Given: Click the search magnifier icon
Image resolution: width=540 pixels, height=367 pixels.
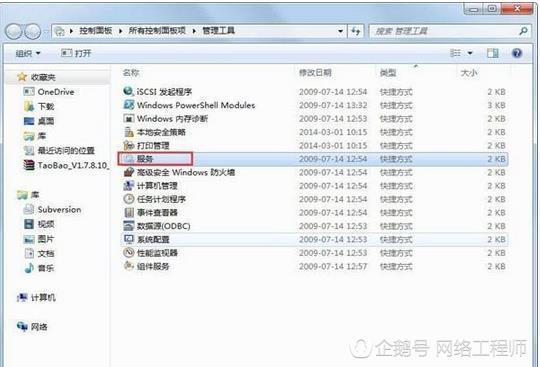Looking at the screenshot, I should 523,31.
